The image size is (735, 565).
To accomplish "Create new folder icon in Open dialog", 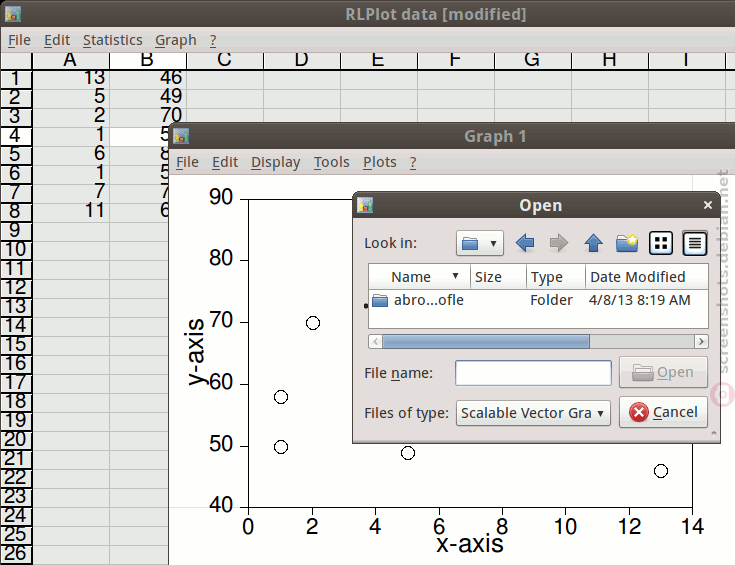I will 627,243.
